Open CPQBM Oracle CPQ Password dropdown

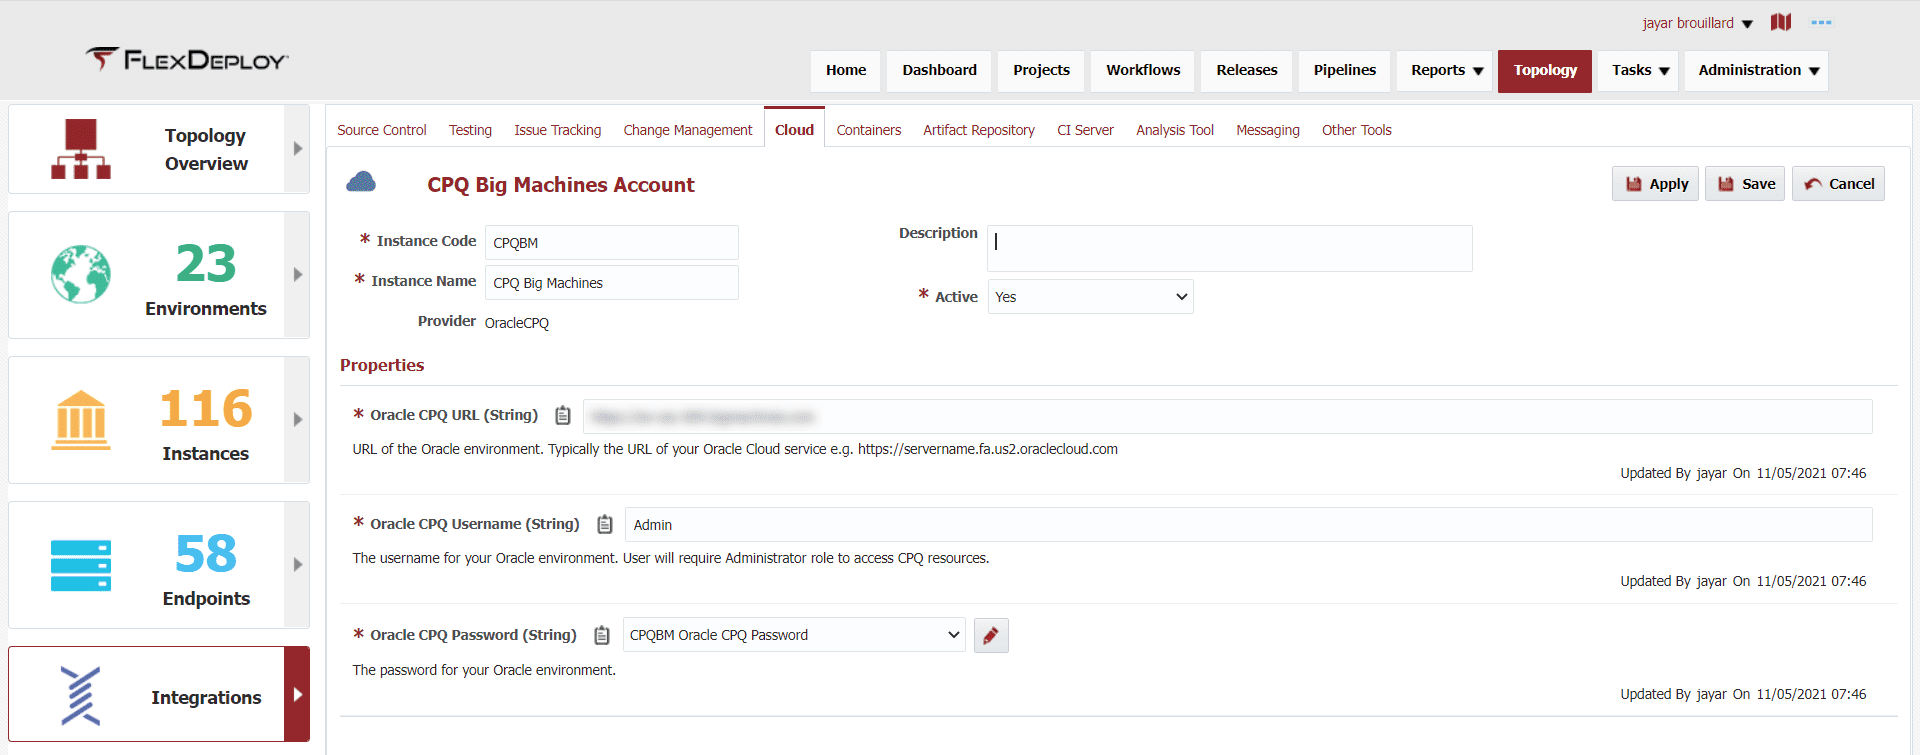click(794, 635)
